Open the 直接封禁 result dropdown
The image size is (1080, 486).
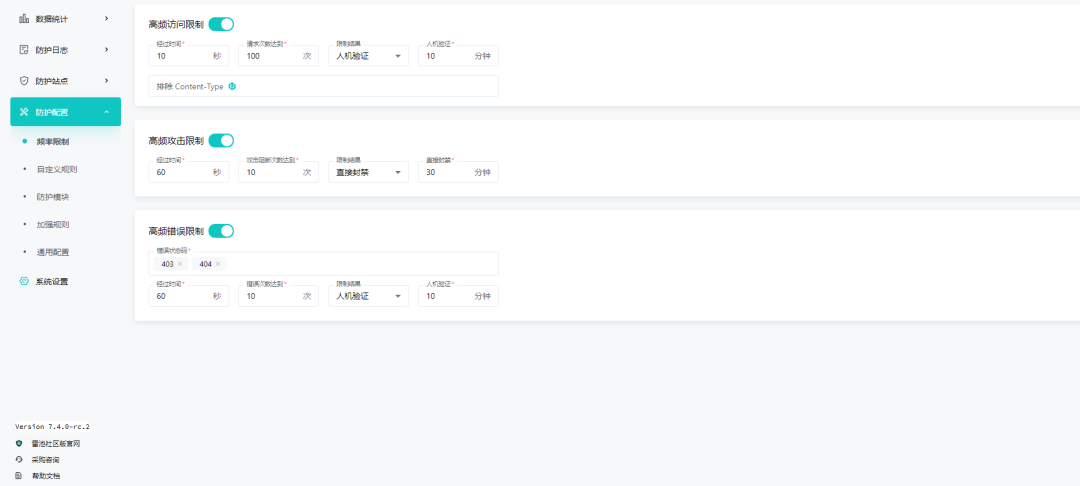368,172
